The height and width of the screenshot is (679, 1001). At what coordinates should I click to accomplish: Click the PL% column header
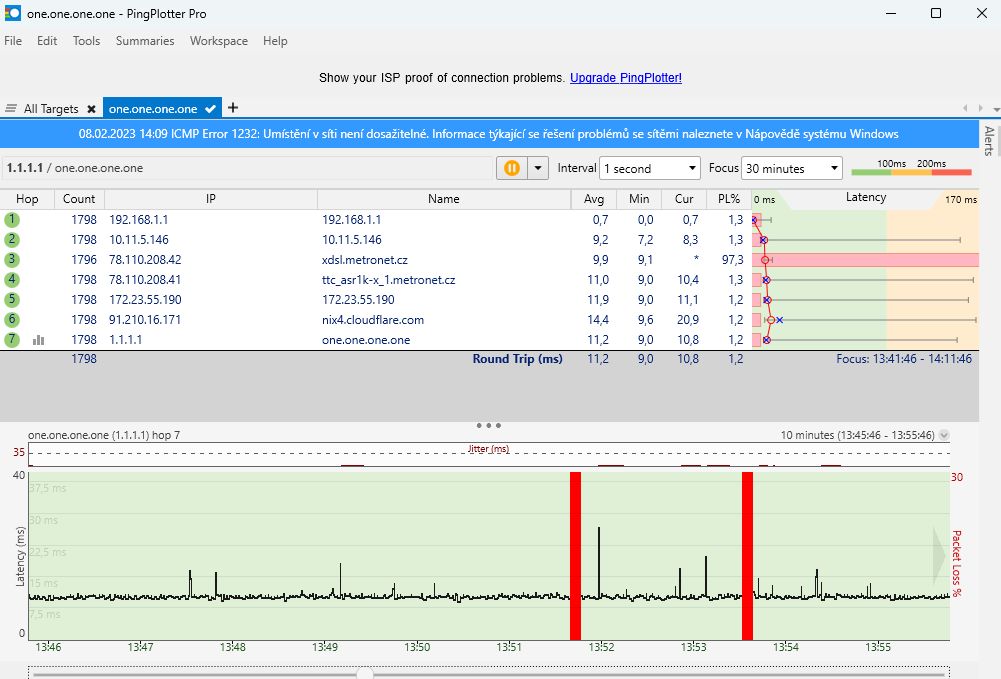point(728,199)
